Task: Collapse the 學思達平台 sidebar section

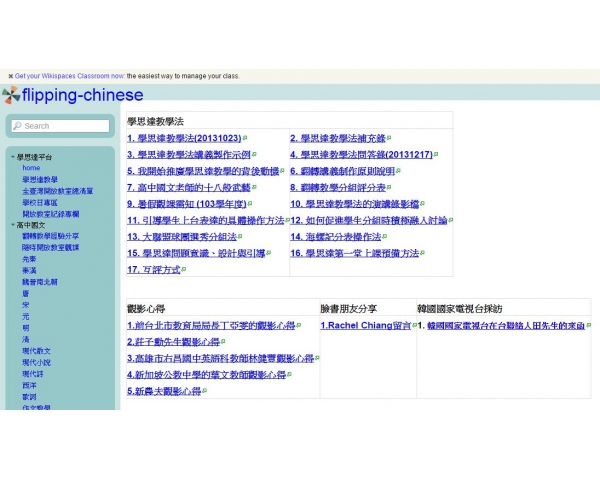Action: tap(13, 157)
